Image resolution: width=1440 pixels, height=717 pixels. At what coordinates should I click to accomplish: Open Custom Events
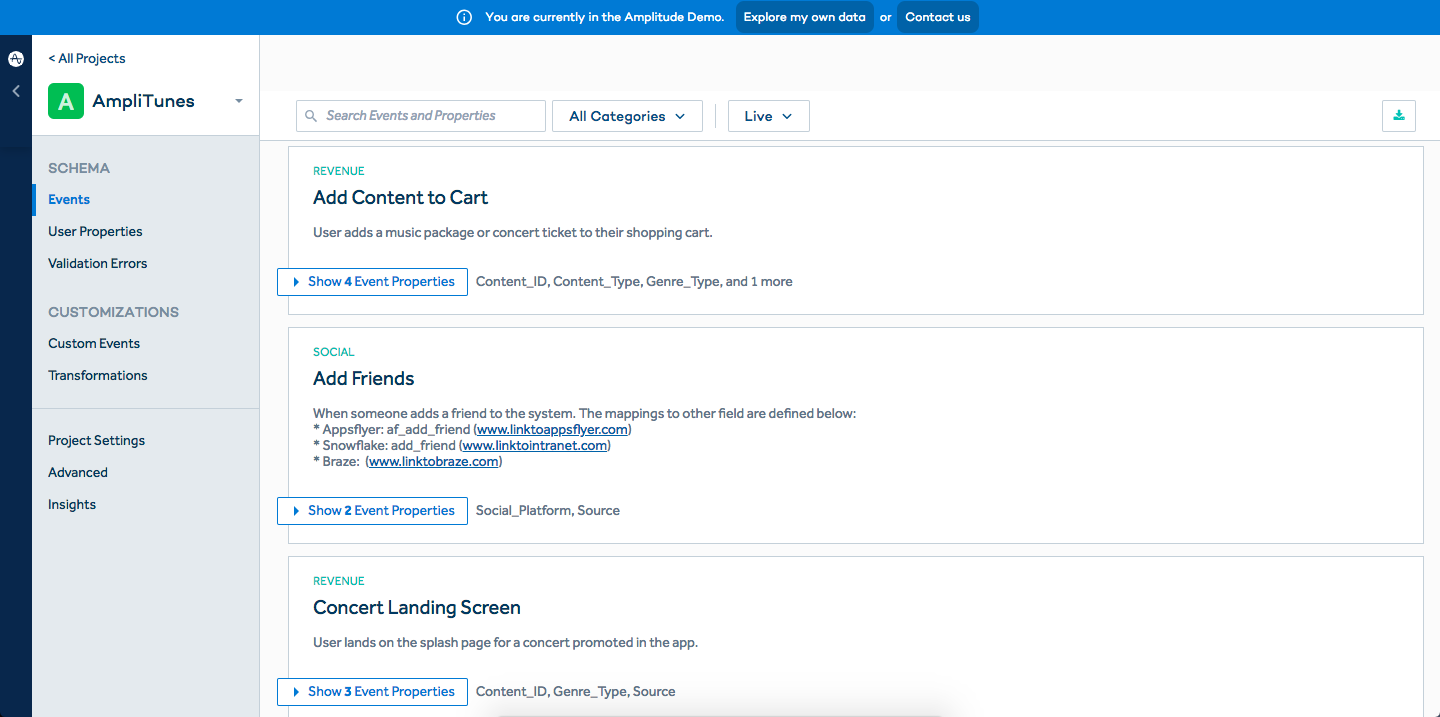point(94,344)
